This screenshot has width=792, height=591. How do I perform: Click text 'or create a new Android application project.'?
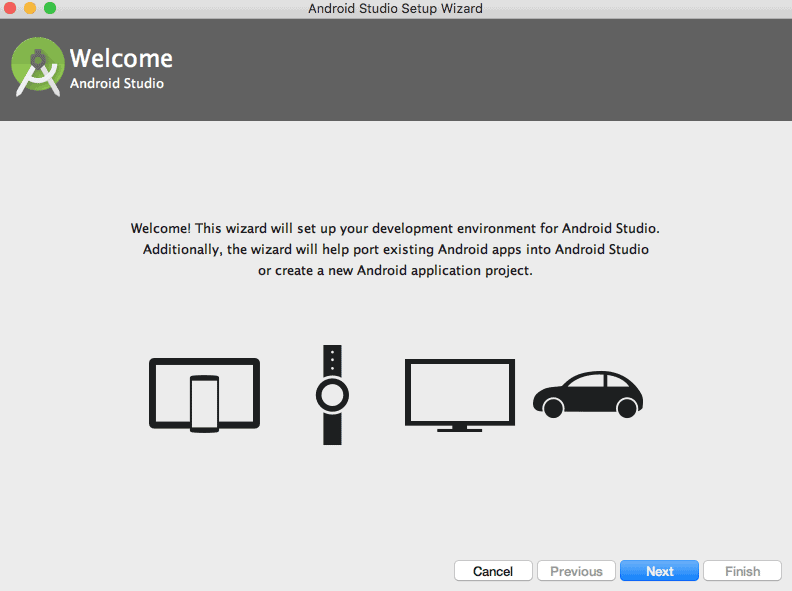(395, 271)
